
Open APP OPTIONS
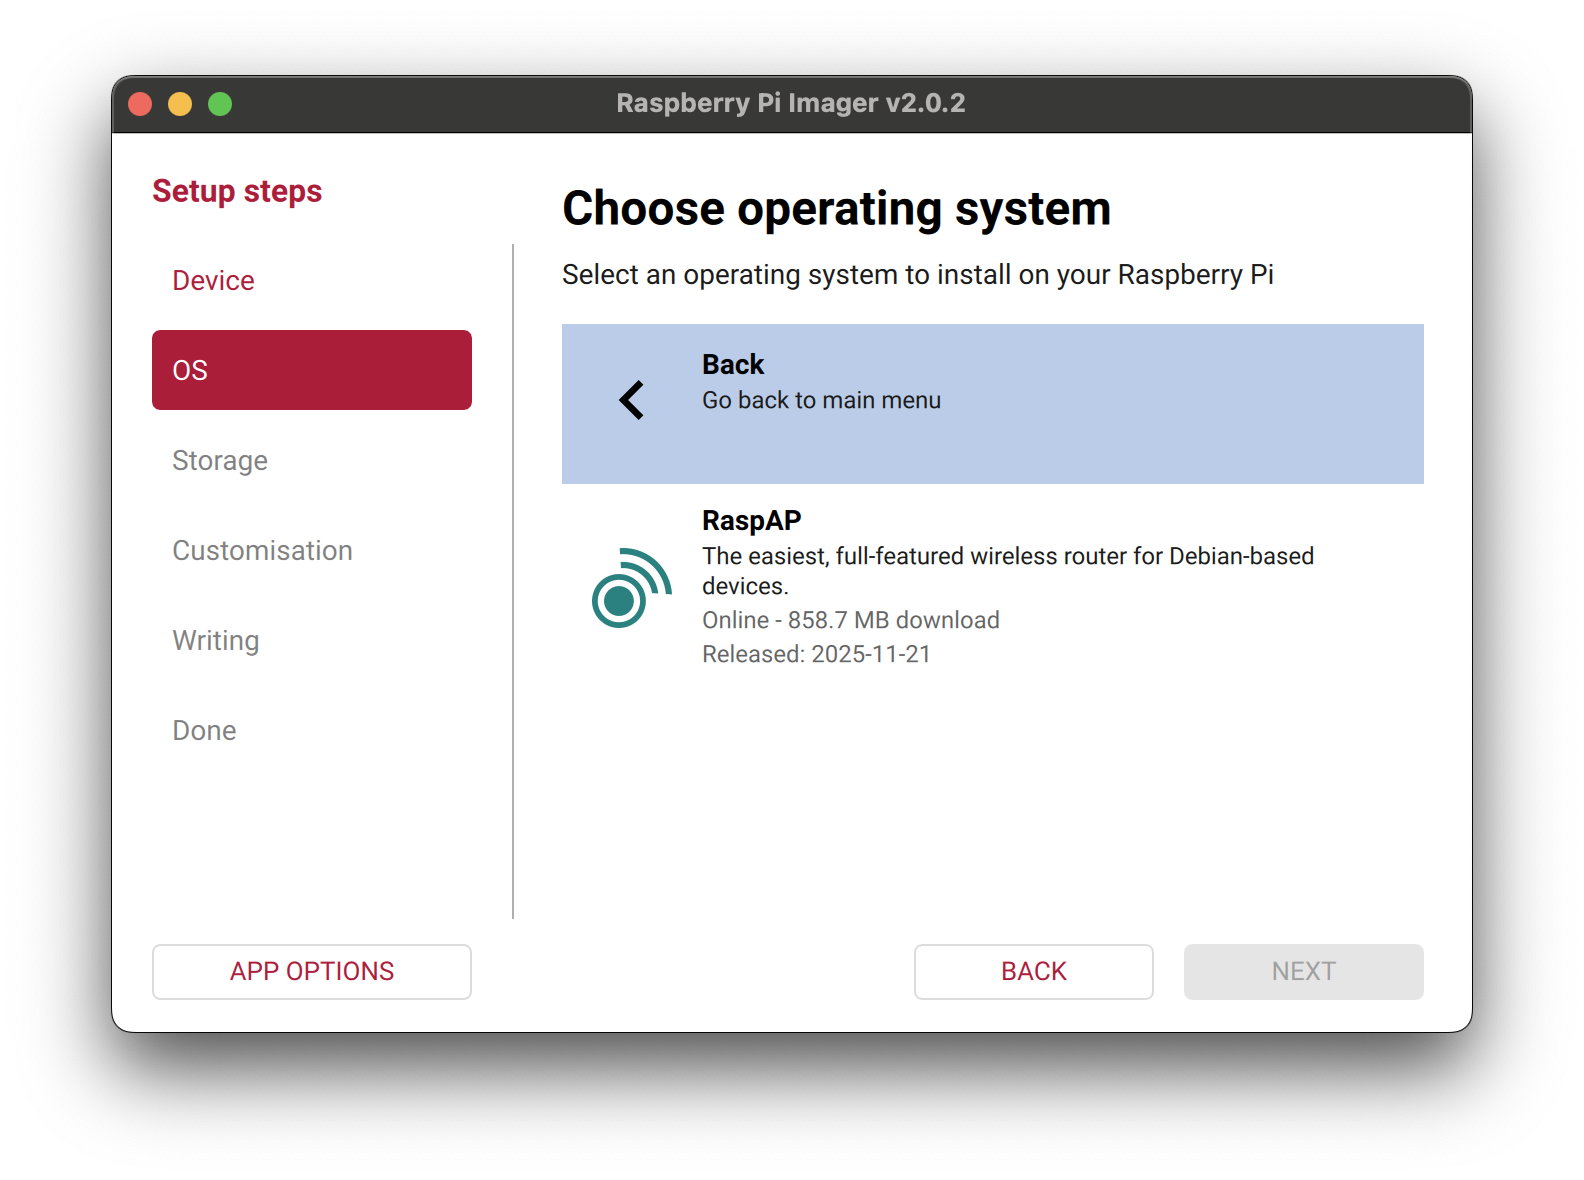[x=311, y=971]
